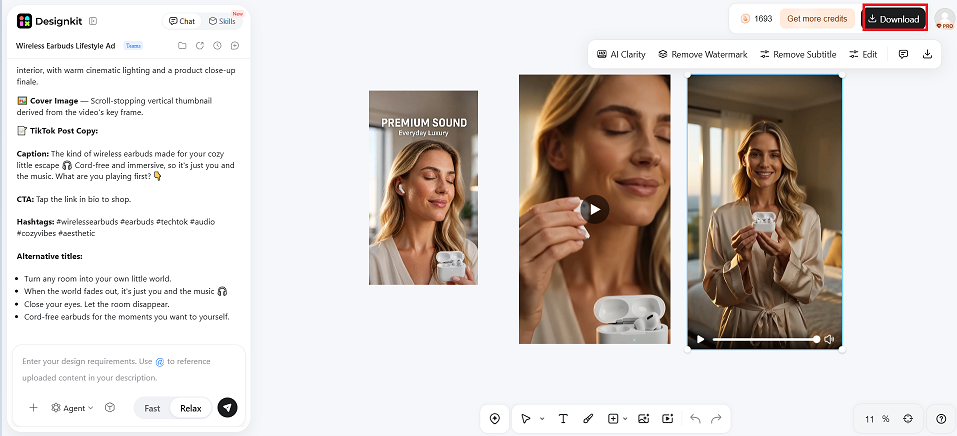Open the help question mark
This screenshot has height=436, width=957.
tap(941, 419)
